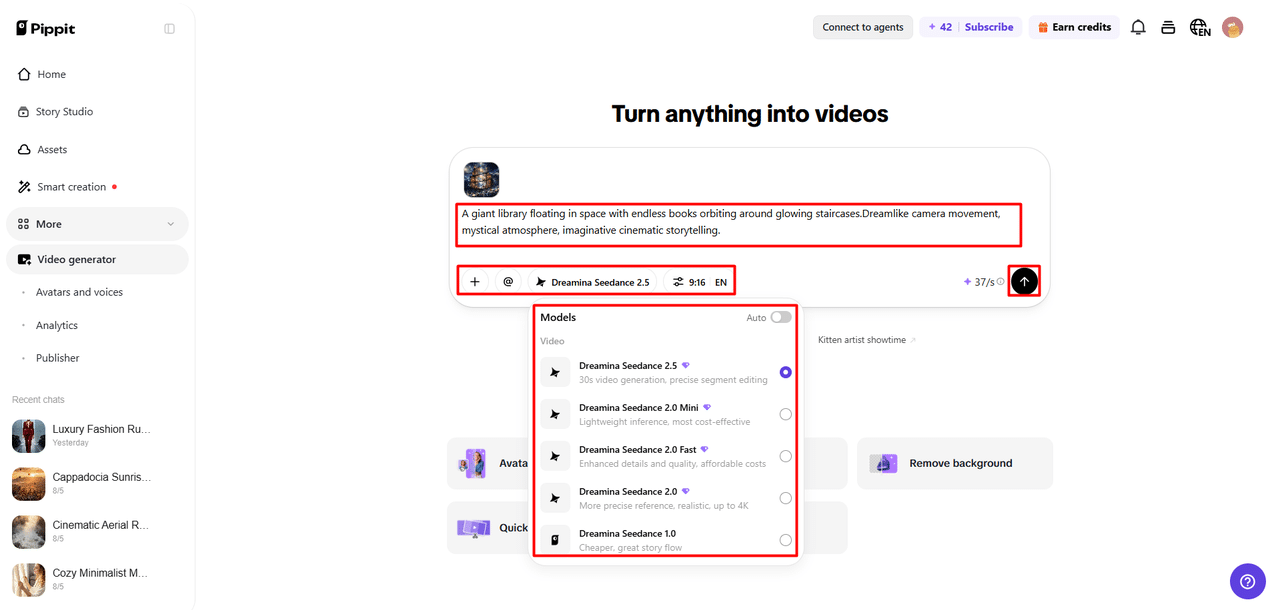This screenshot has height=610, width=1280.
Task: Click the Avatar card icon
Action: pos(472,463)
